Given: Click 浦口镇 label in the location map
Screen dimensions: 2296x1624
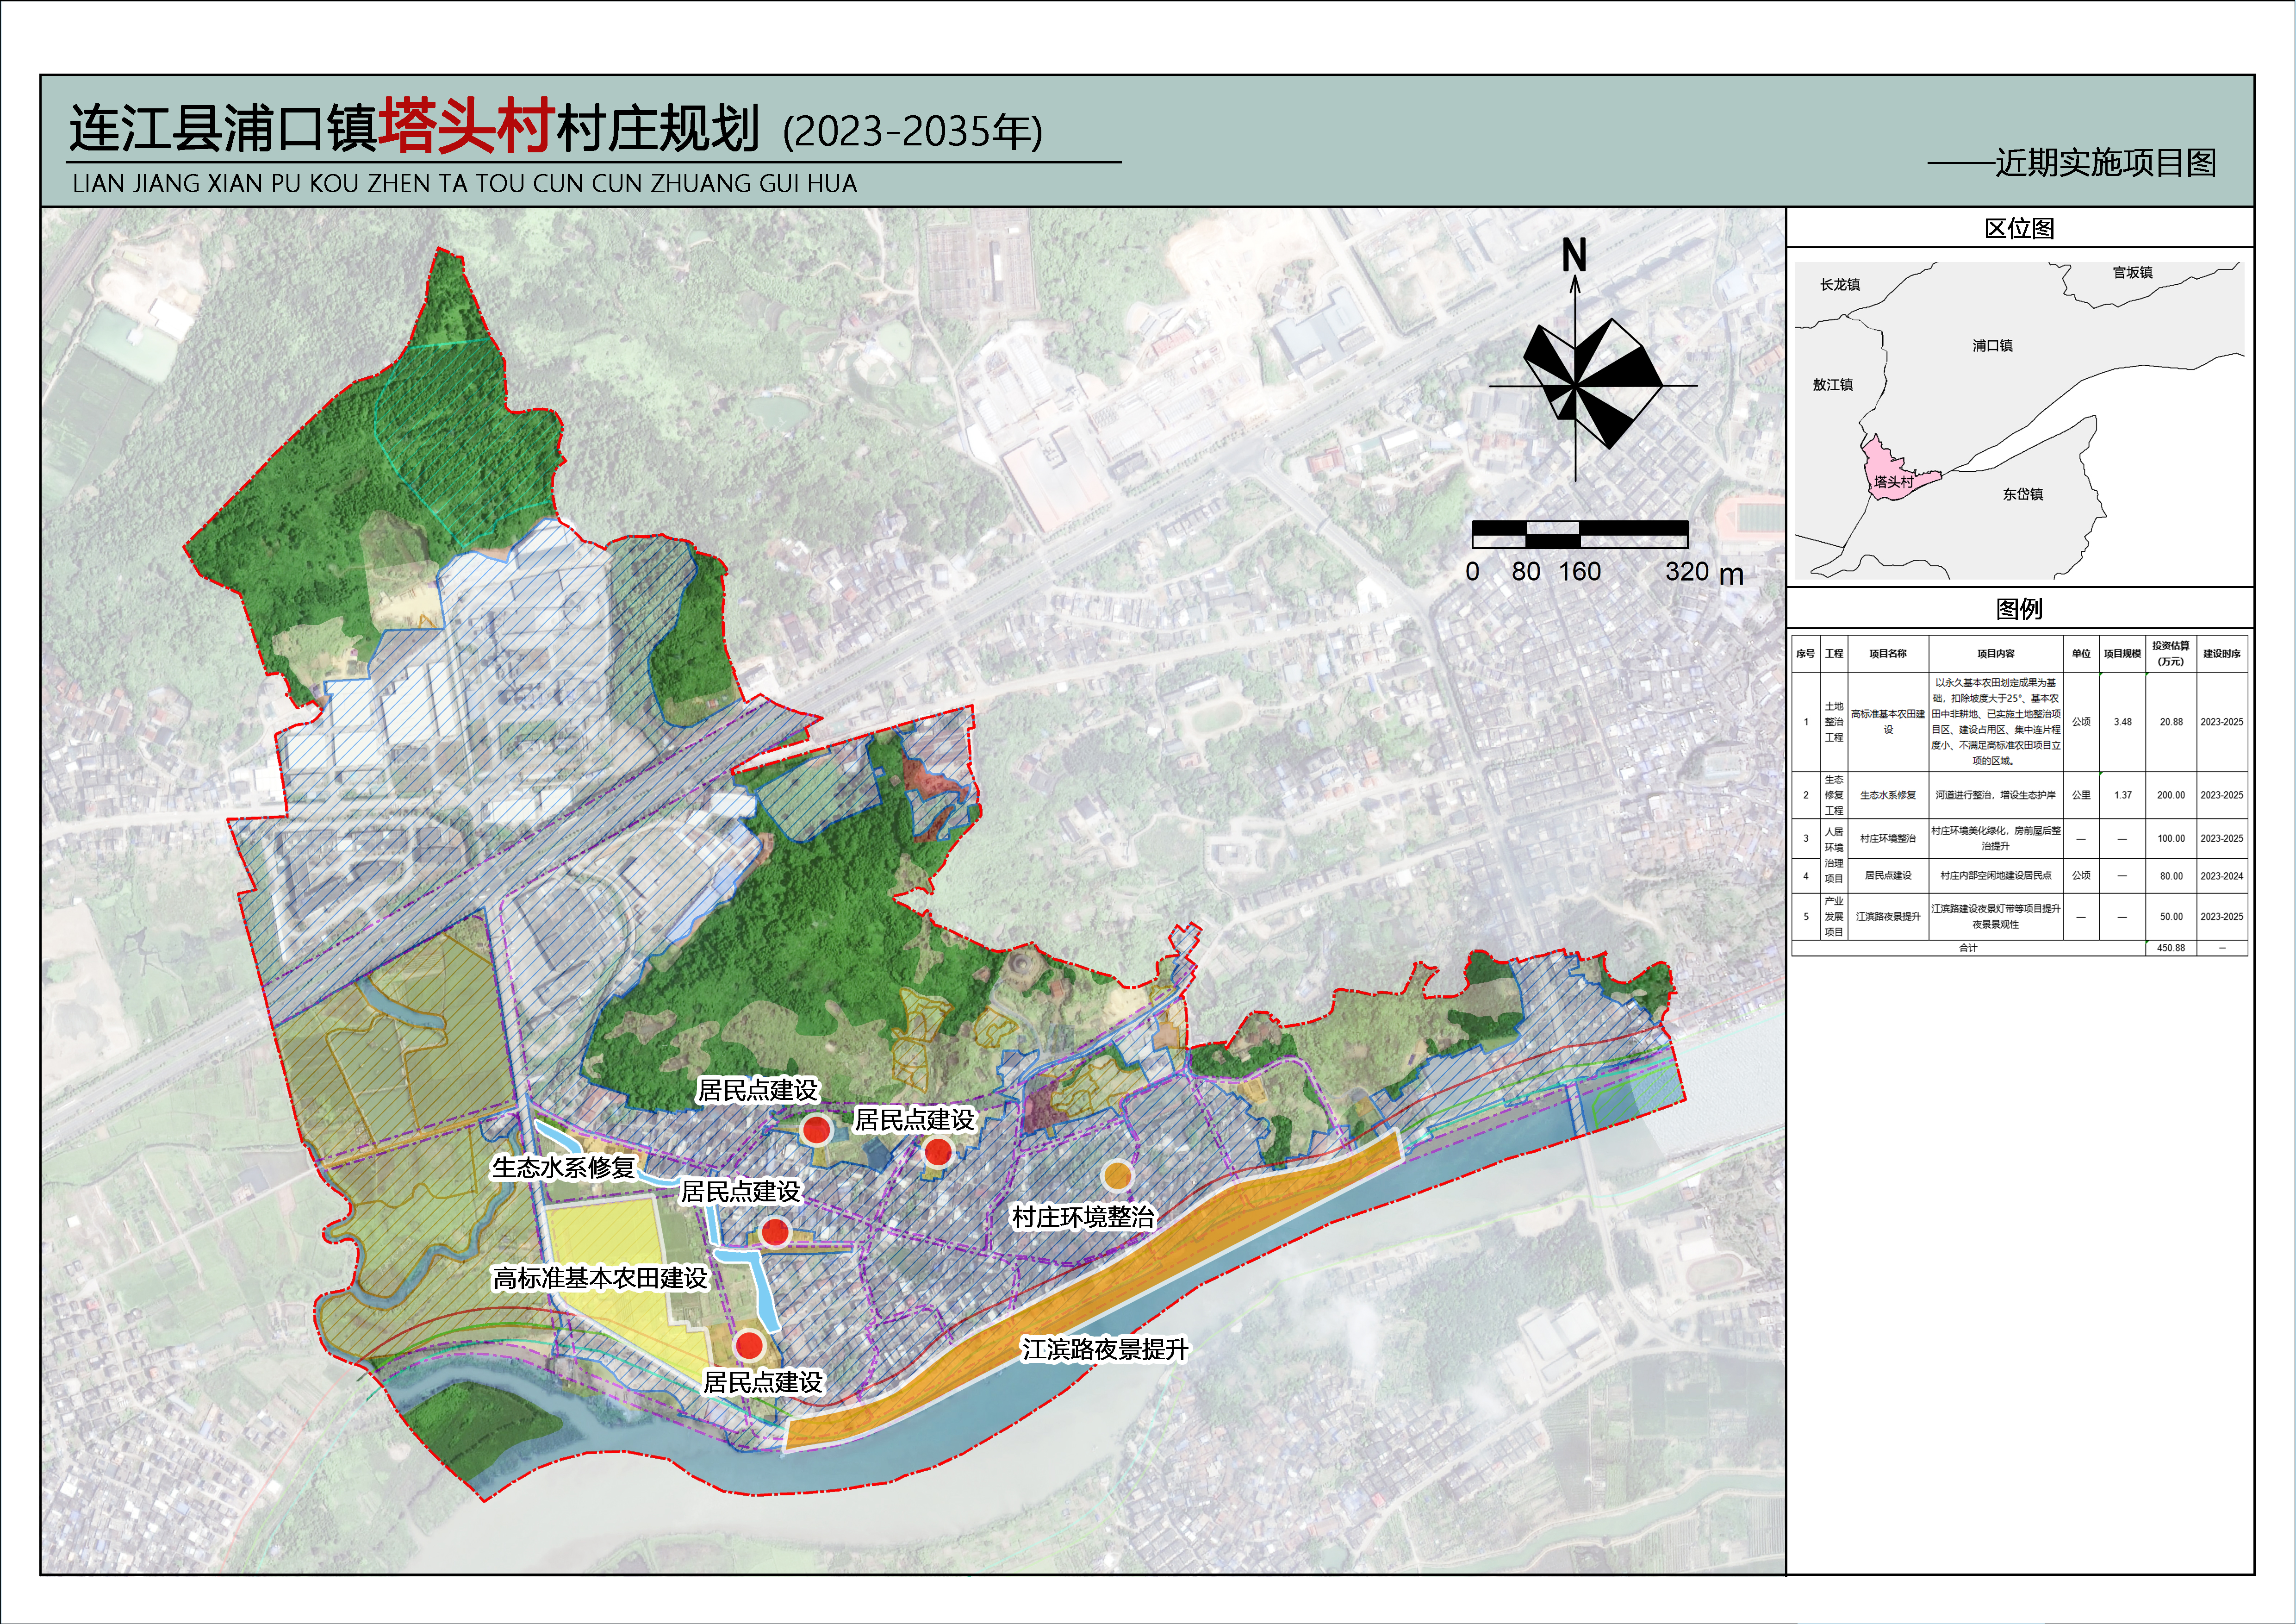Looking at the screenshot, I should pos(1992,346).
